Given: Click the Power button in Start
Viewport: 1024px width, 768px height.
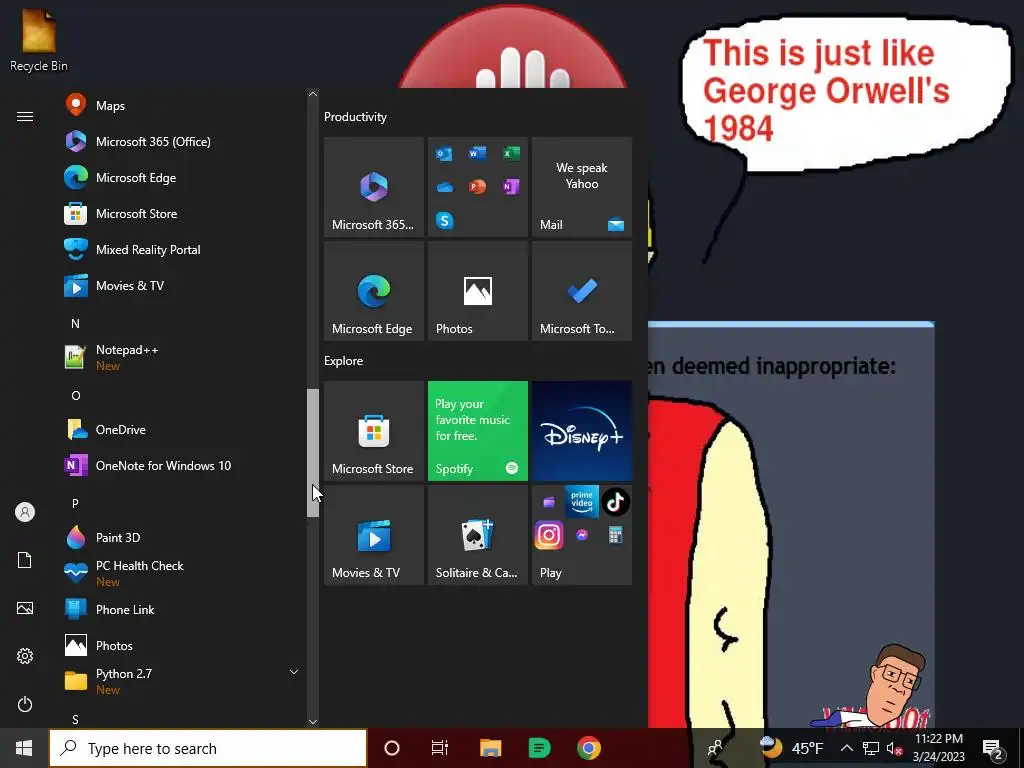Looking at the screenshot, I should pyautogui.click(x=25, y=704).
